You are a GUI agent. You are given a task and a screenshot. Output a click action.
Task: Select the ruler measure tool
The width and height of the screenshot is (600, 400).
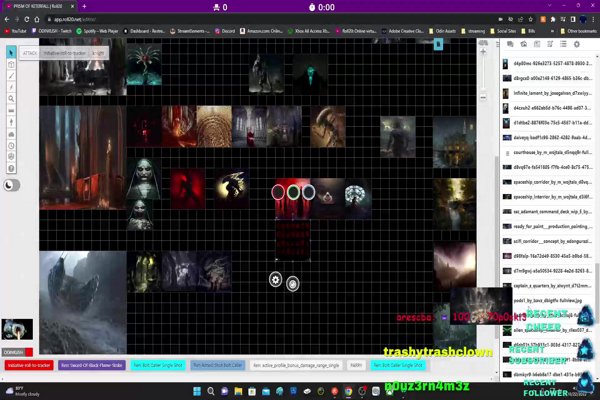[x=11, y=111]
